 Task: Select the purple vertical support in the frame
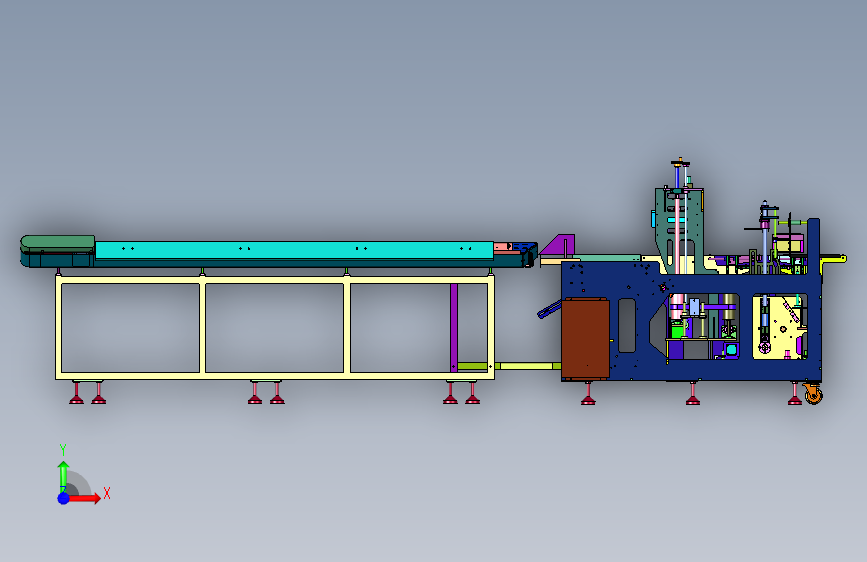[x=454, y=327]
